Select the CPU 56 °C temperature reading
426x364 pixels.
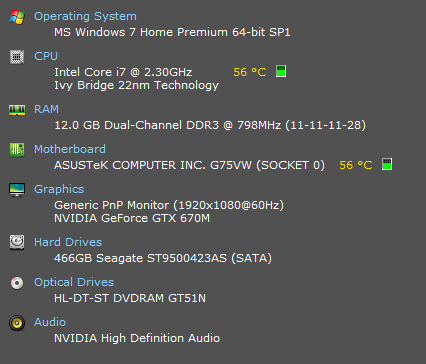[x=250, y=72]
